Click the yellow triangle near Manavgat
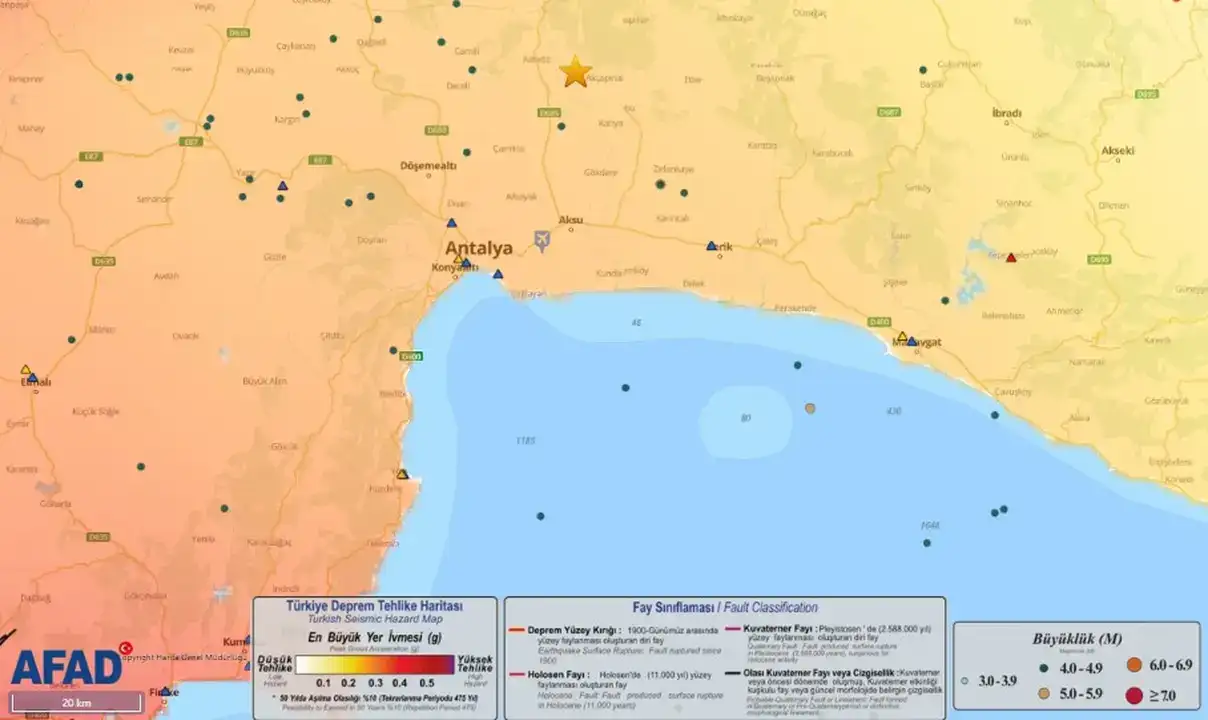 tap(902, 337)
